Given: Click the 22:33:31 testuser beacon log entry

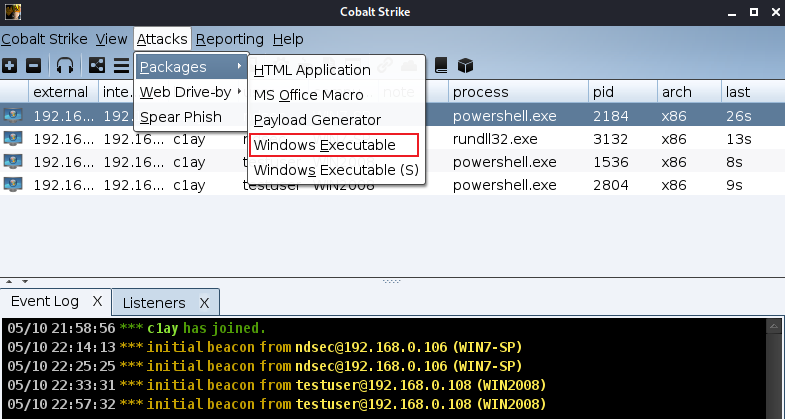Looking at the screenshot, I should [277, 385].
